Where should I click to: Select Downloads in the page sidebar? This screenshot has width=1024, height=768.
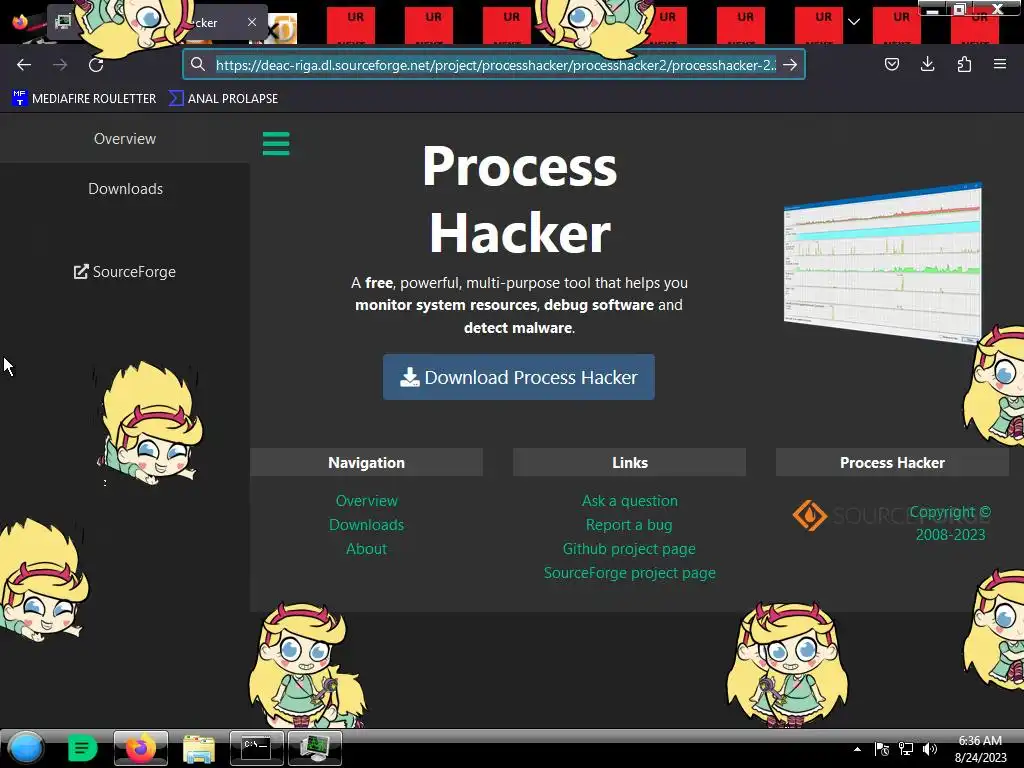125,189
